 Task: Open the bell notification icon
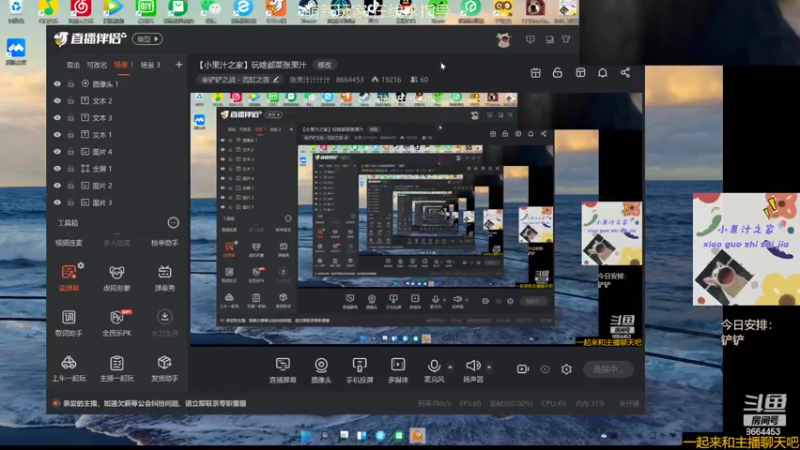coord(603,72)
